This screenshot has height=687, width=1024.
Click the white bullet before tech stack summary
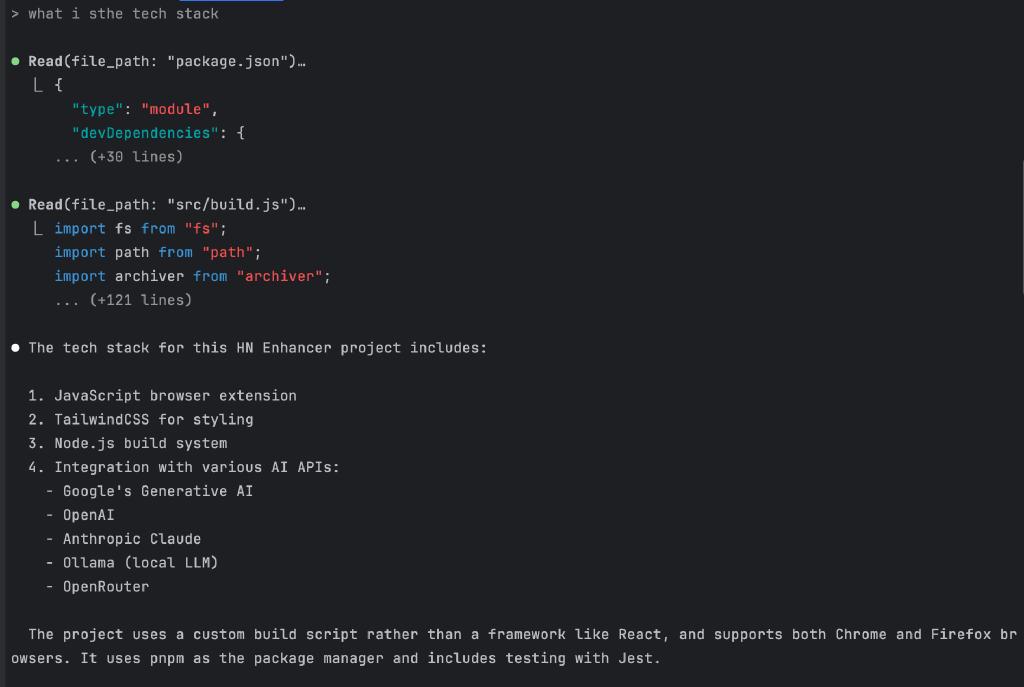[x=15, y=348]
